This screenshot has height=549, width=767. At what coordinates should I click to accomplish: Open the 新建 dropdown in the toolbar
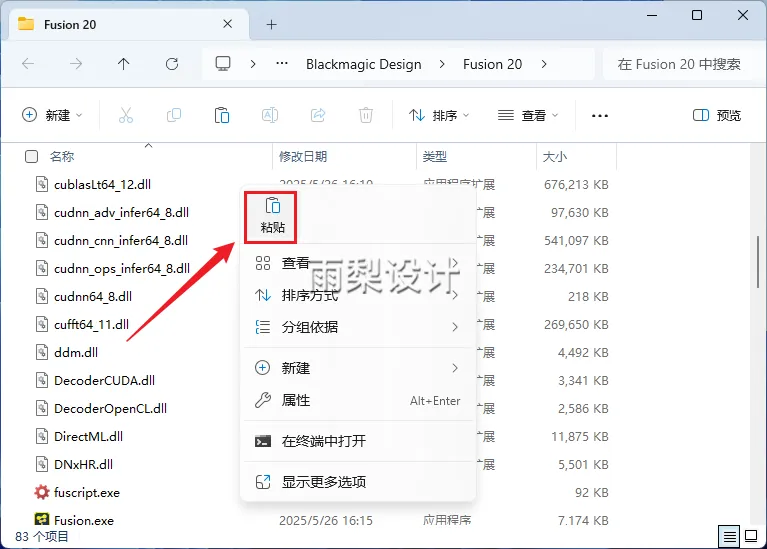52,115
